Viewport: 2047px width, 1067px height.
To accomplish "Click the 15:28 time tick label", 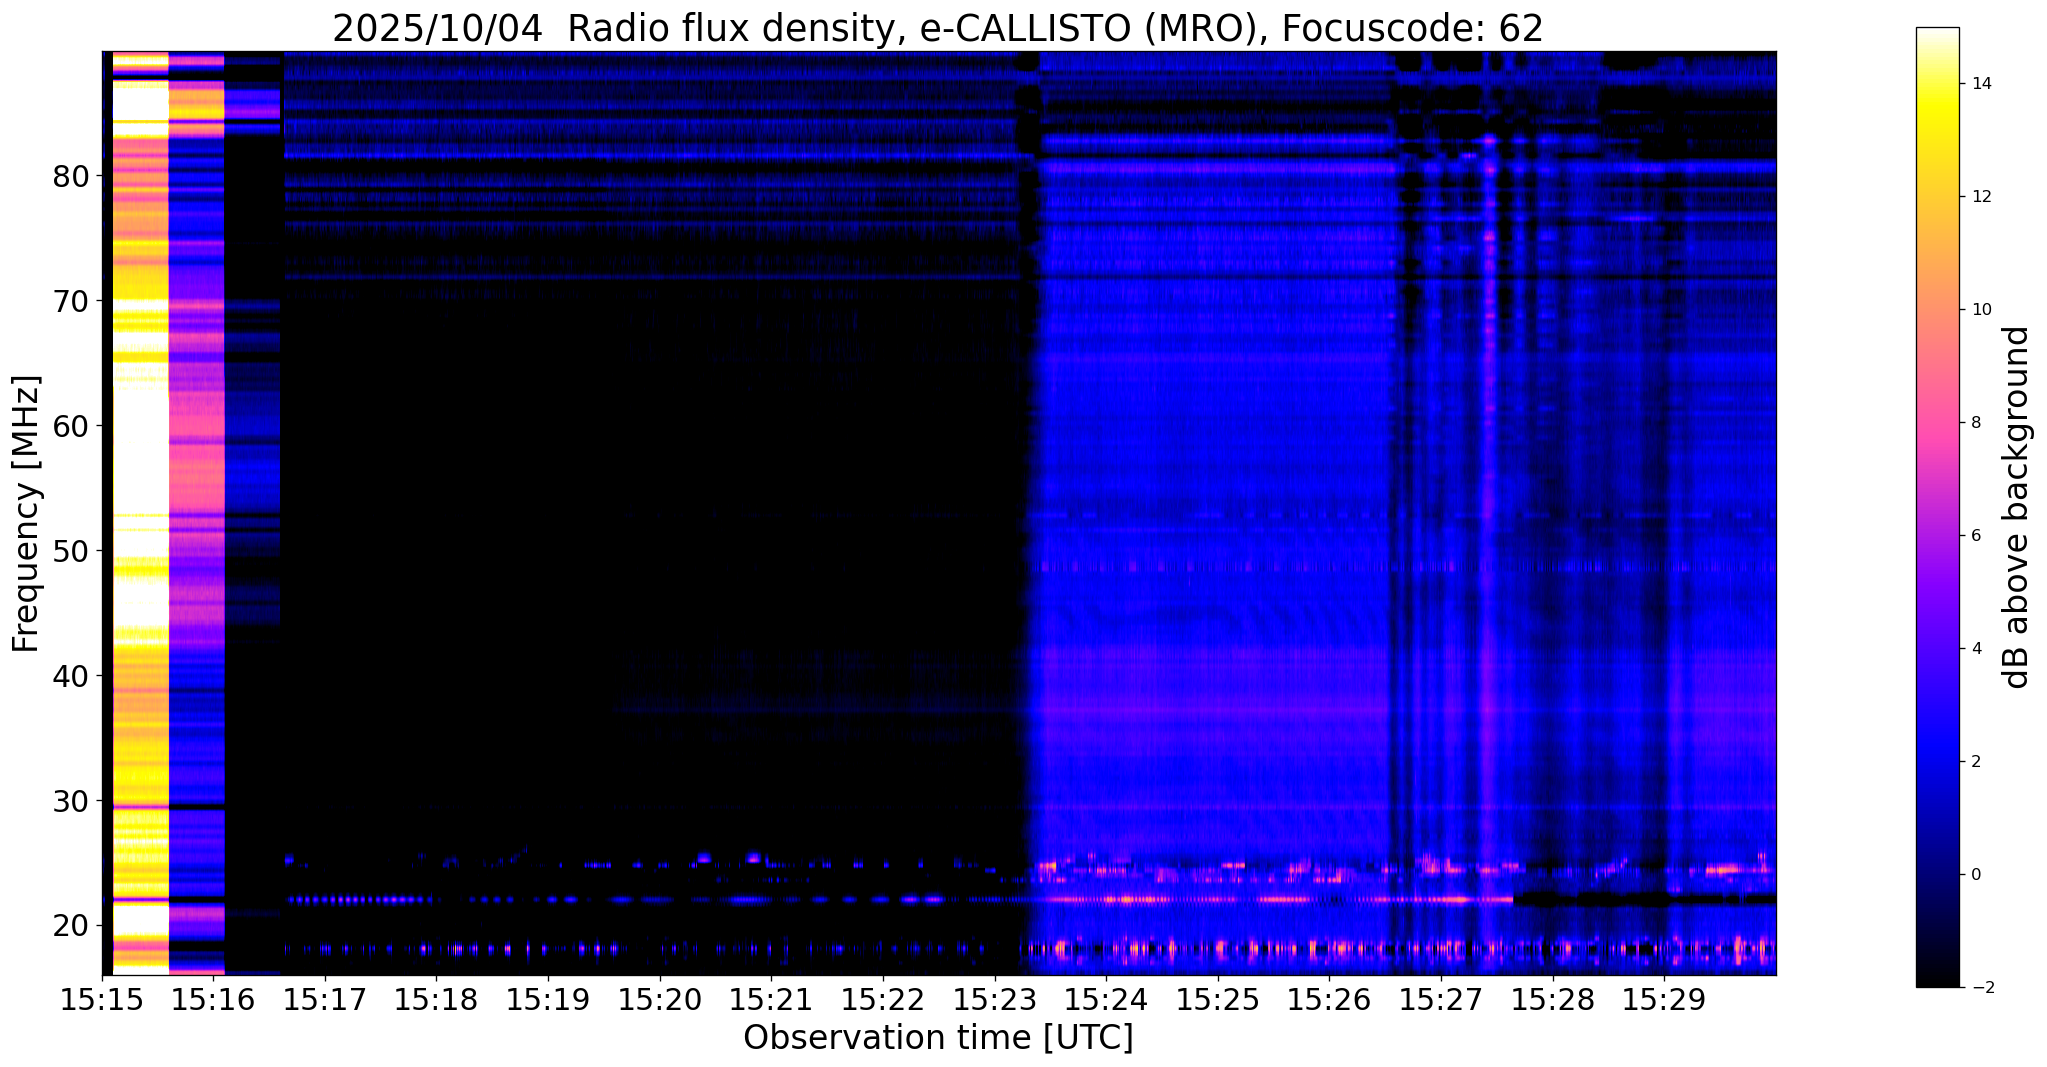I will 1552,998.
